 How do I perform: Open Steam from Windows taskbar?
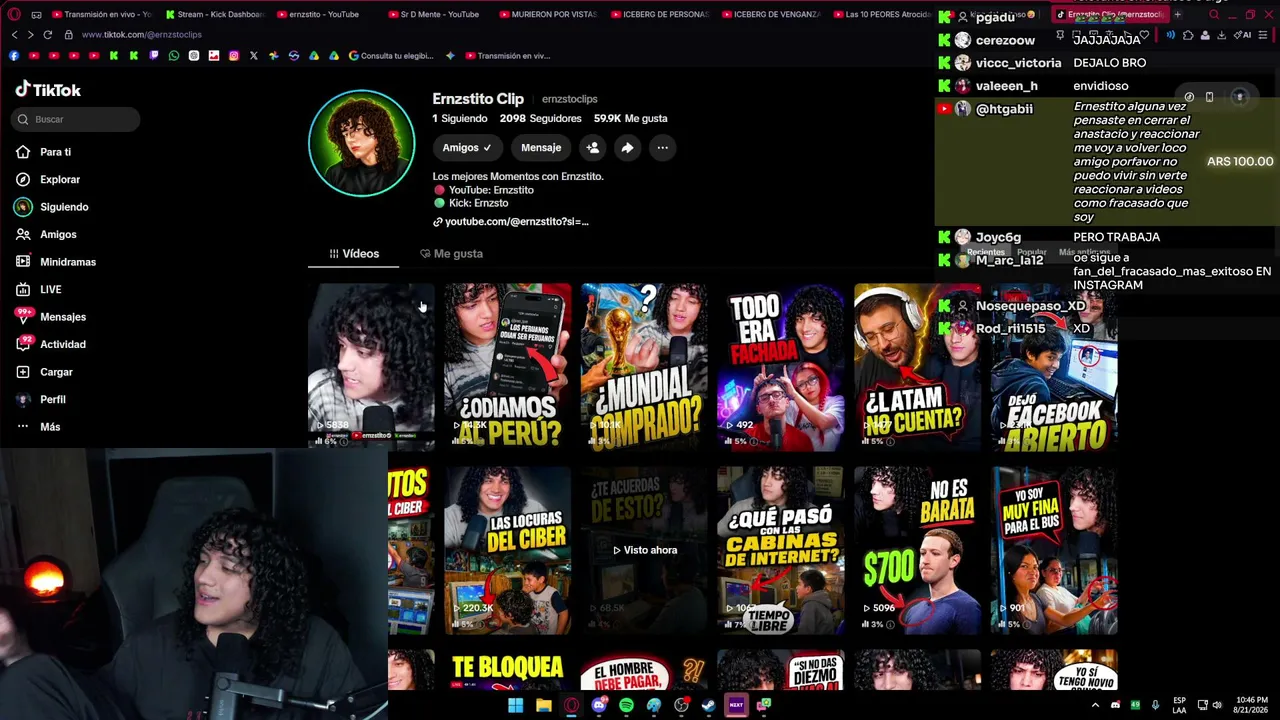point(708,705)
